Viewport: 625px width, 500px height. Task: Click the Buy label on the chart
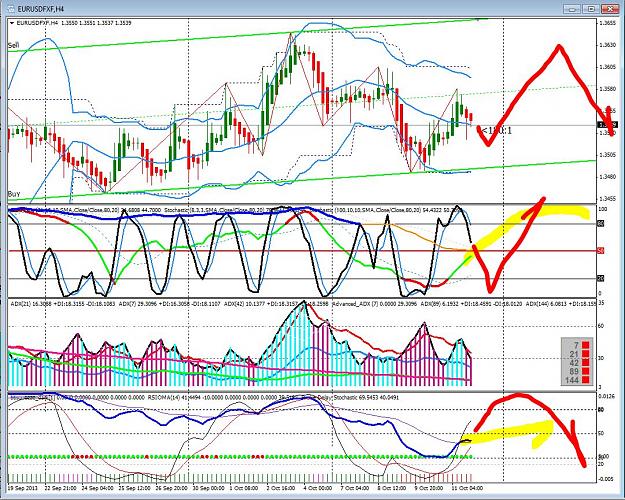point(14,194)
